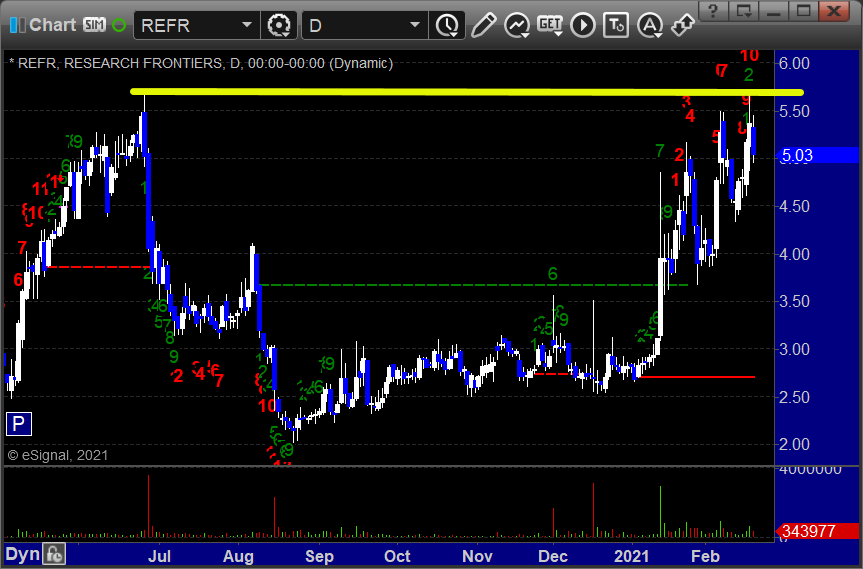Open the REFR symbol dropdown arrow
The height and width of the screenshot is (569, 863).
[247, 25]
